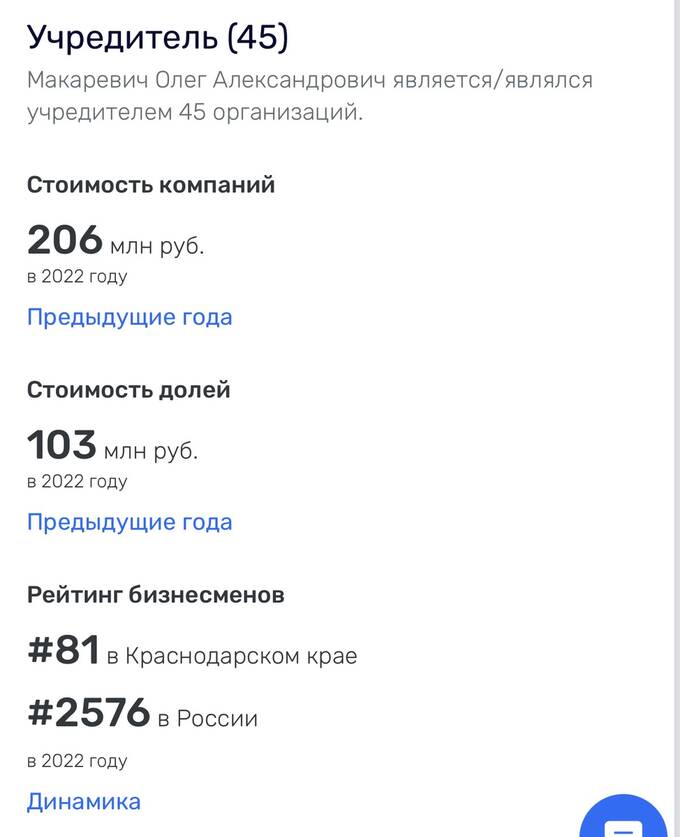The width and height of the screenshot is (680, 837).
Task: Click the name Макаревич Олег Александрович
Action: tap(206, 80)
